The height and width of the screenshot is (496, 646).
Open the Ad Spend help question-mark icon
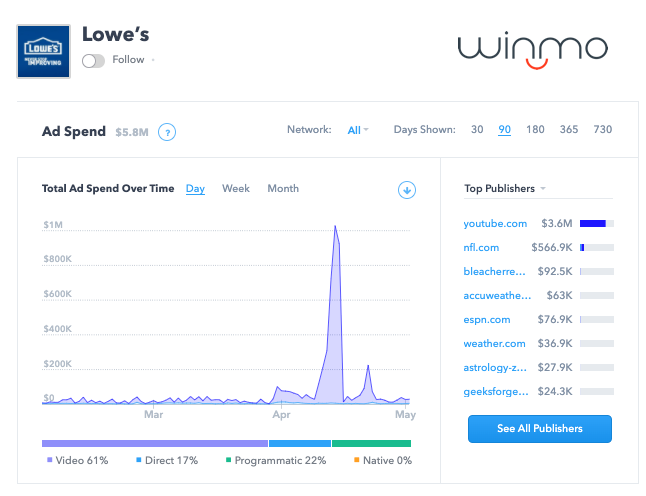[167, 132]
